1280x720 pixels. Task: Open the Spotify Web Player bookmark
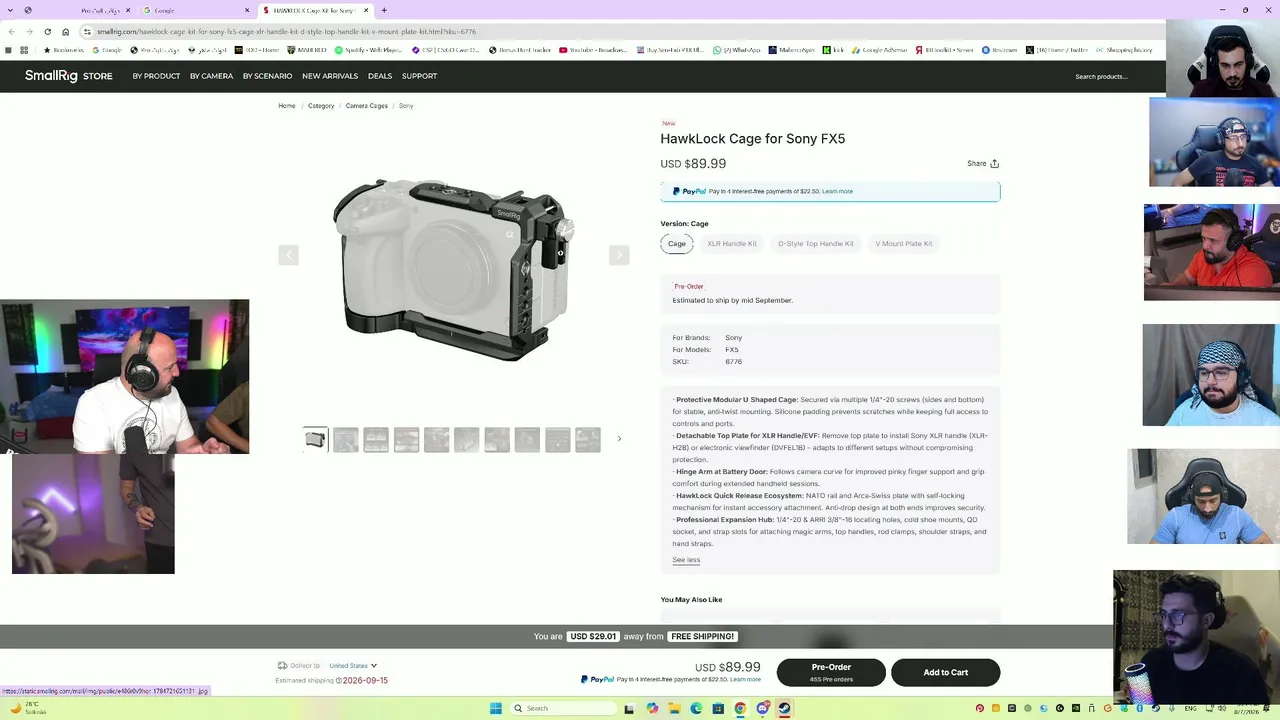pyautogui.click(x=368, y=50)
